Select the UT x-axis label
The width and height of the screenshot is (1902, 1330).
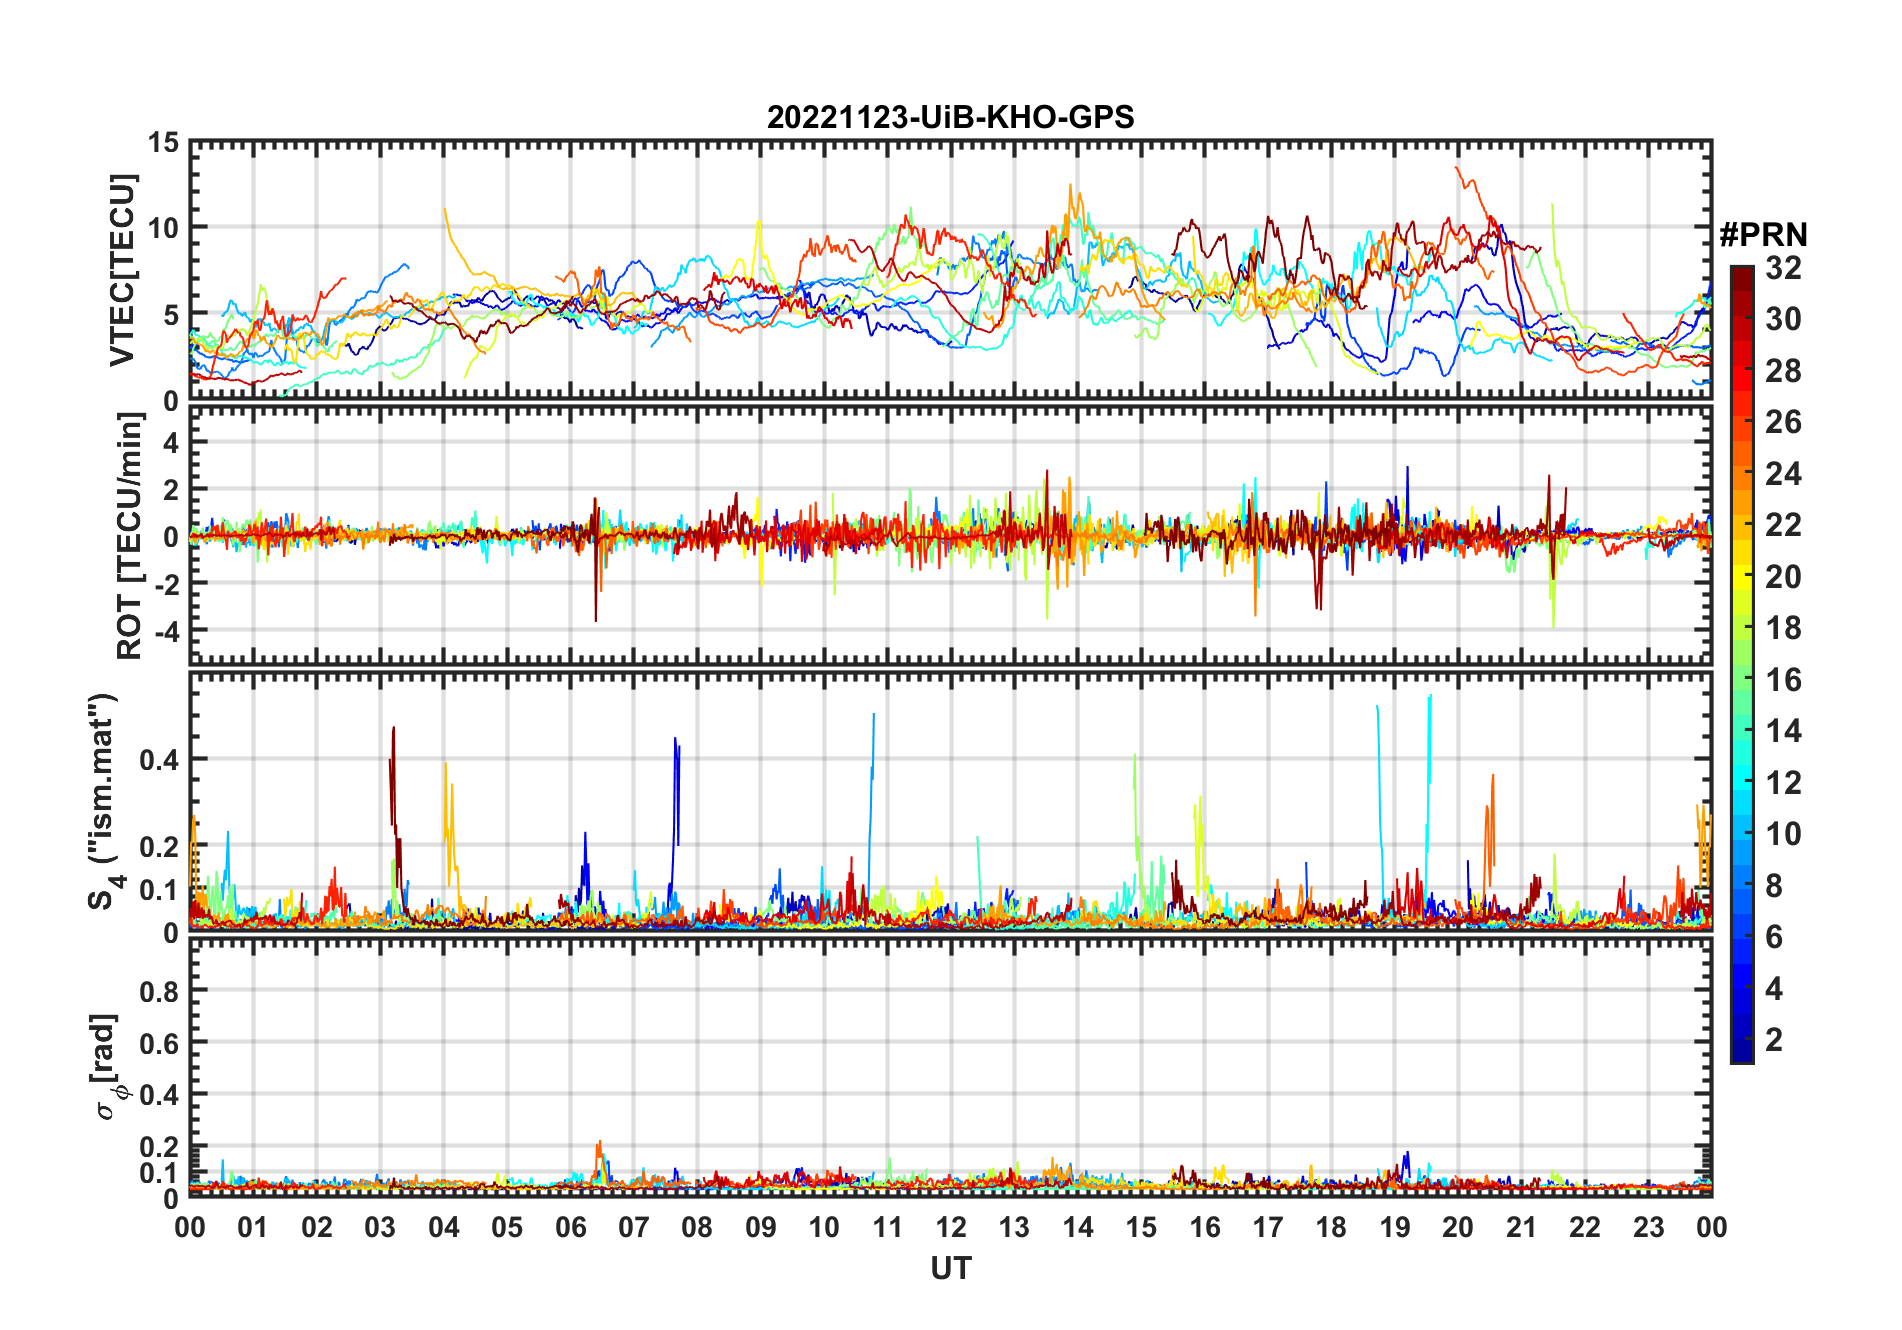[950, 1268]
